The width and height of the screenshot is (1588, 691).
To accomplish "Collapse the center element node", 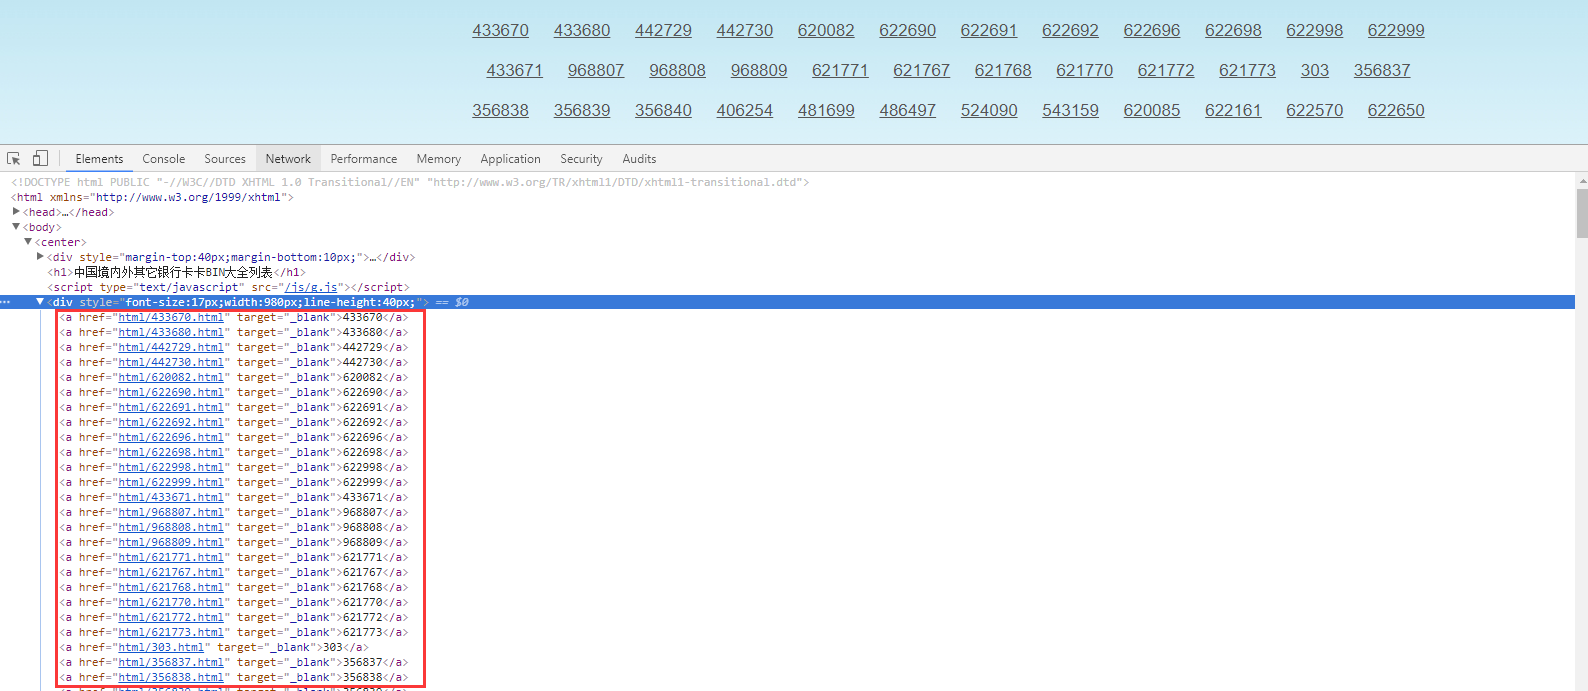I will [28, 242].
